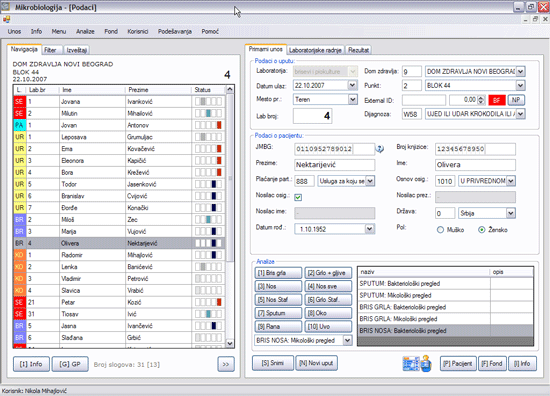550x396 pixels.
Task: Click the [10] Uvo analysis button
Action: pos(328,327)
